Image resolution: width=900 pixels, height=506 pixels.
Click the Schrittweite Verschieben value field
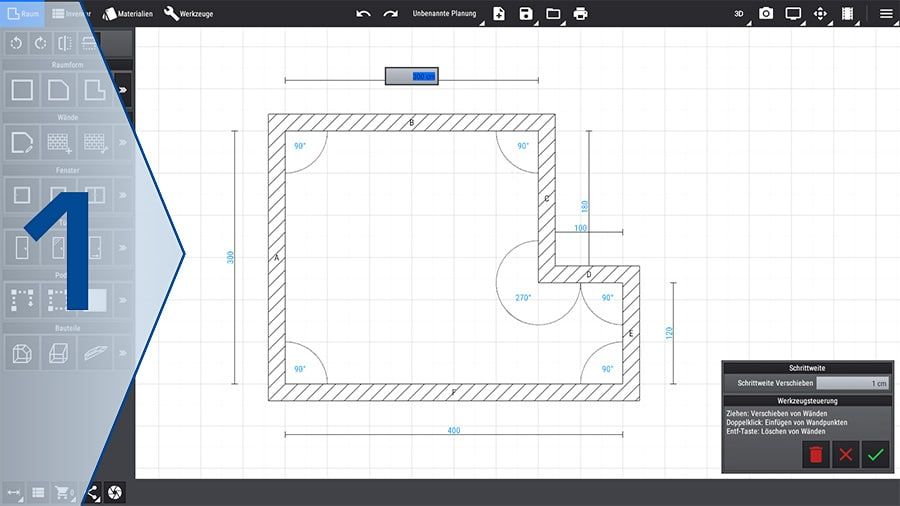pyautogui.click(x=852, y=383)
